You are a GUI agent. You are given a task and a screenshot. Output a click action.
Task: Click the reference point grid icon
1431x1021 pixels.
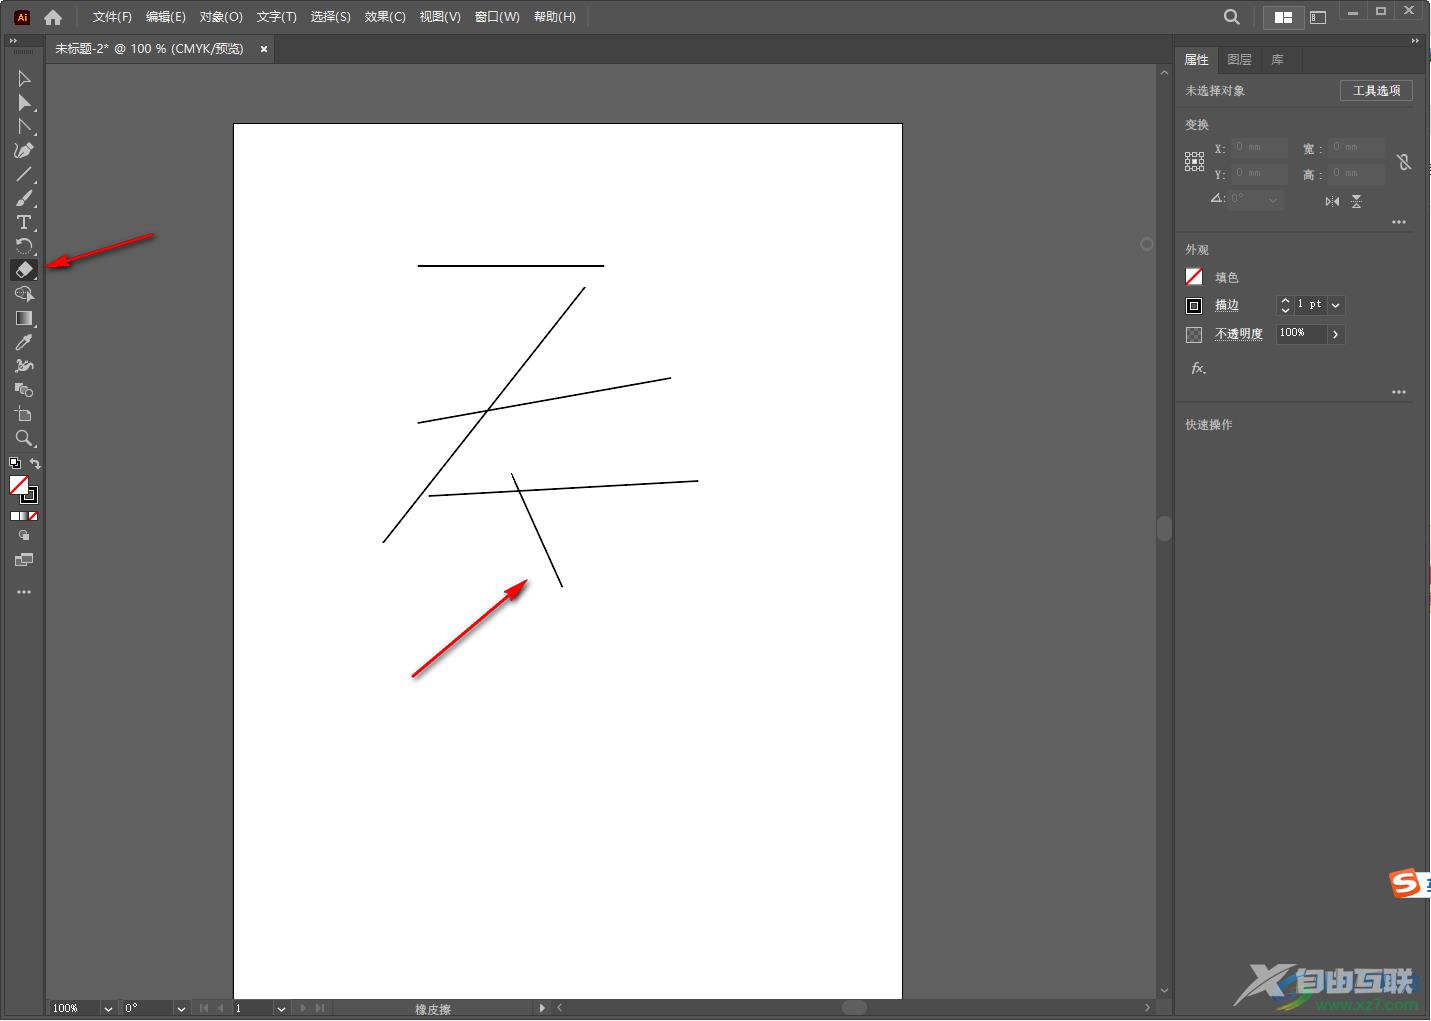[1195, 162]
